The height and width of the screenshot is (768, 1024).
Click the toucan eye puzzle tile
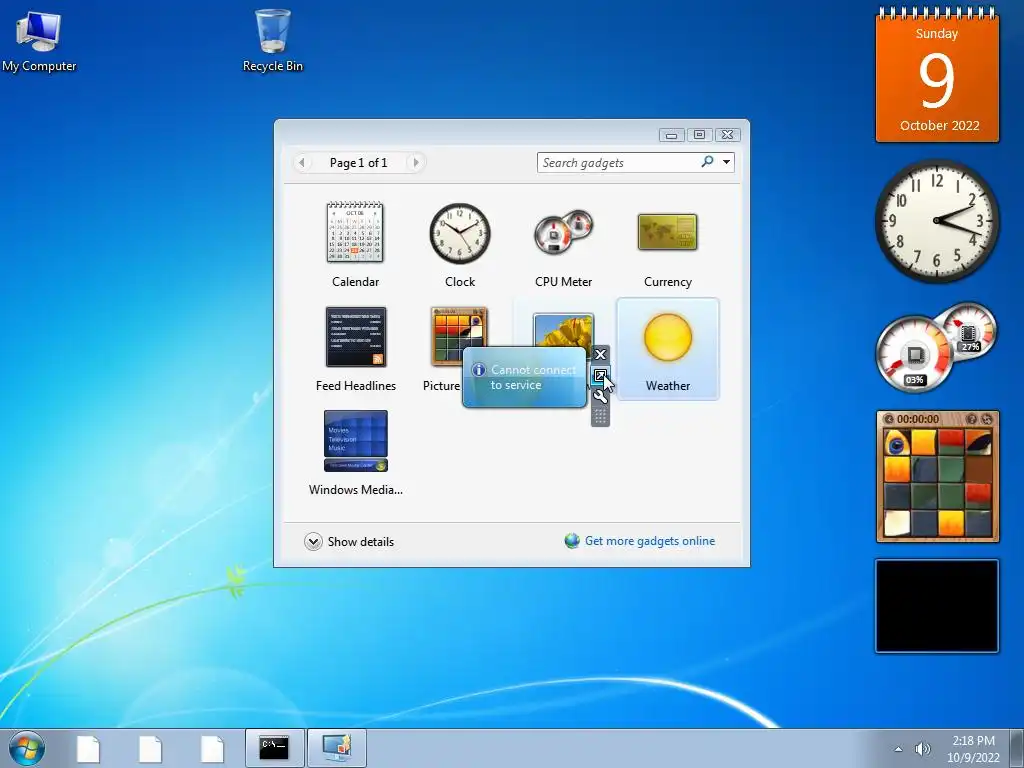tap(897, 442)
